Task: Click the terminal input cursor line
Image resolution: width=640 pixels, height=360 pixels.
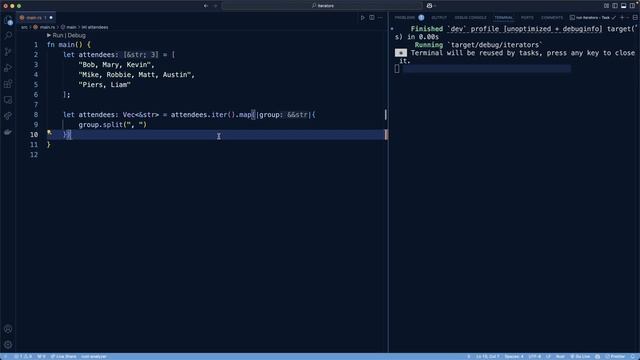Action: tap(482, 69)
